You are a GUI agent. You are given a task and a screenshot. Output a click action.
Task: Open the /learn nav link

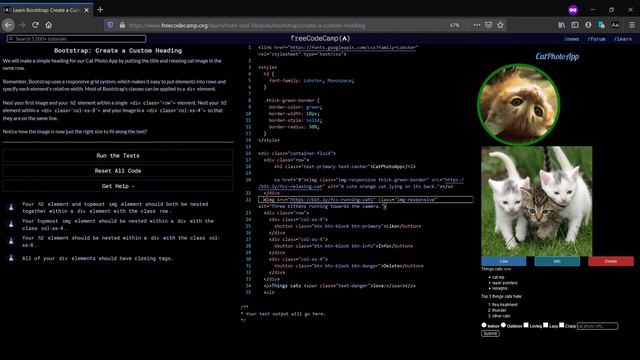(622, 39)
